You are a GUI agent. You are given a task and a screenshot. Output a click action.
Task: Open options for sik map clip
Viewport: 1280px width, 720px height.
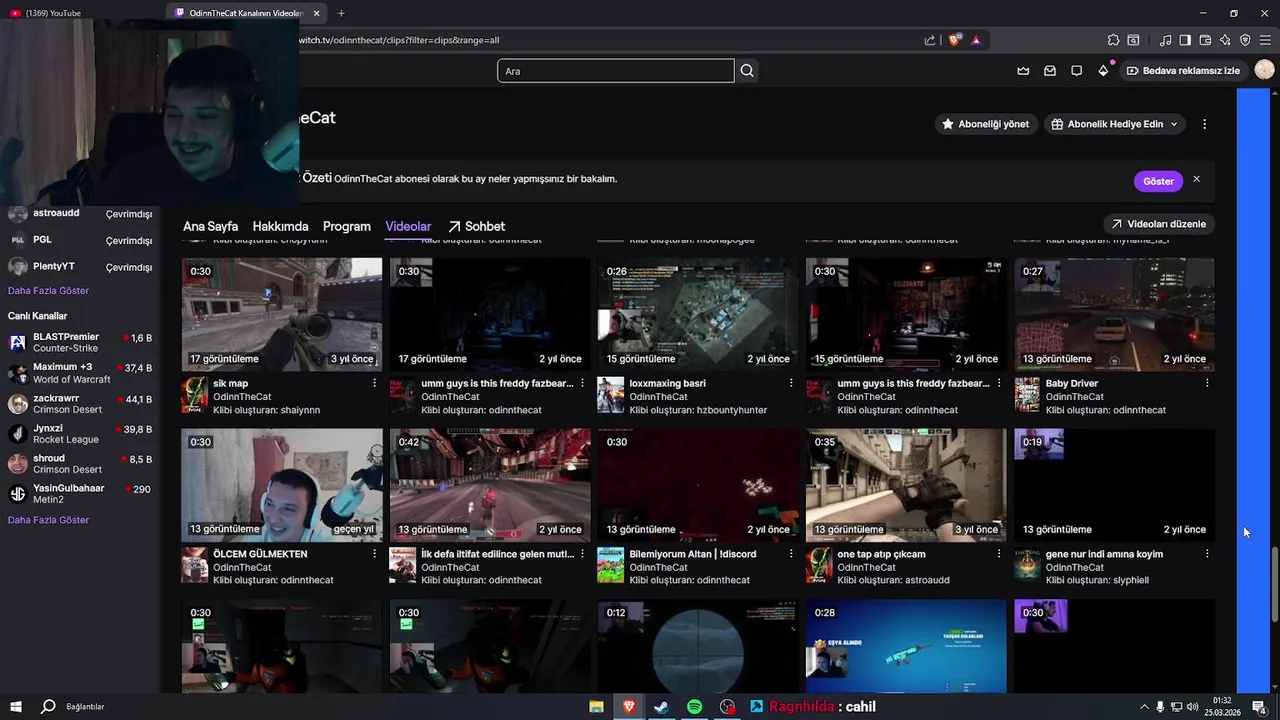pyautogui.click(x=375, y=383)
